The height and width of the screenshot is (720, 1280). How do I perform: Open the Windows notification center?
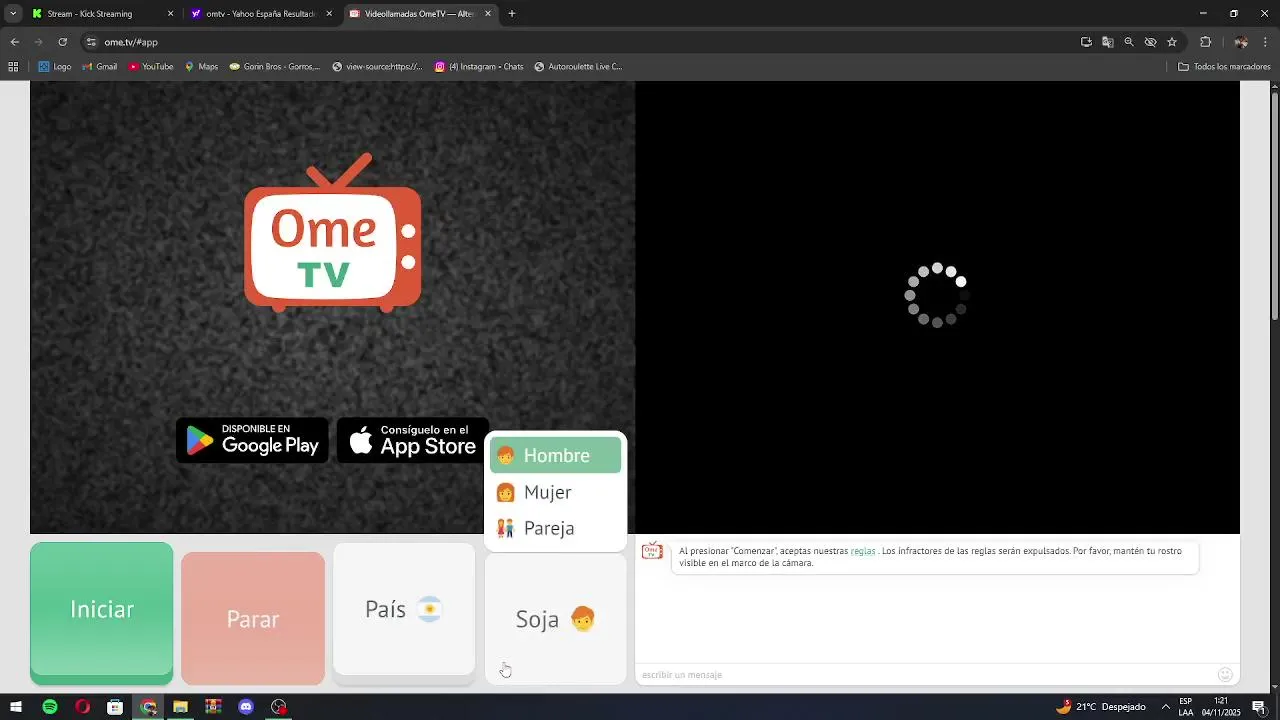coord(1259,707)
